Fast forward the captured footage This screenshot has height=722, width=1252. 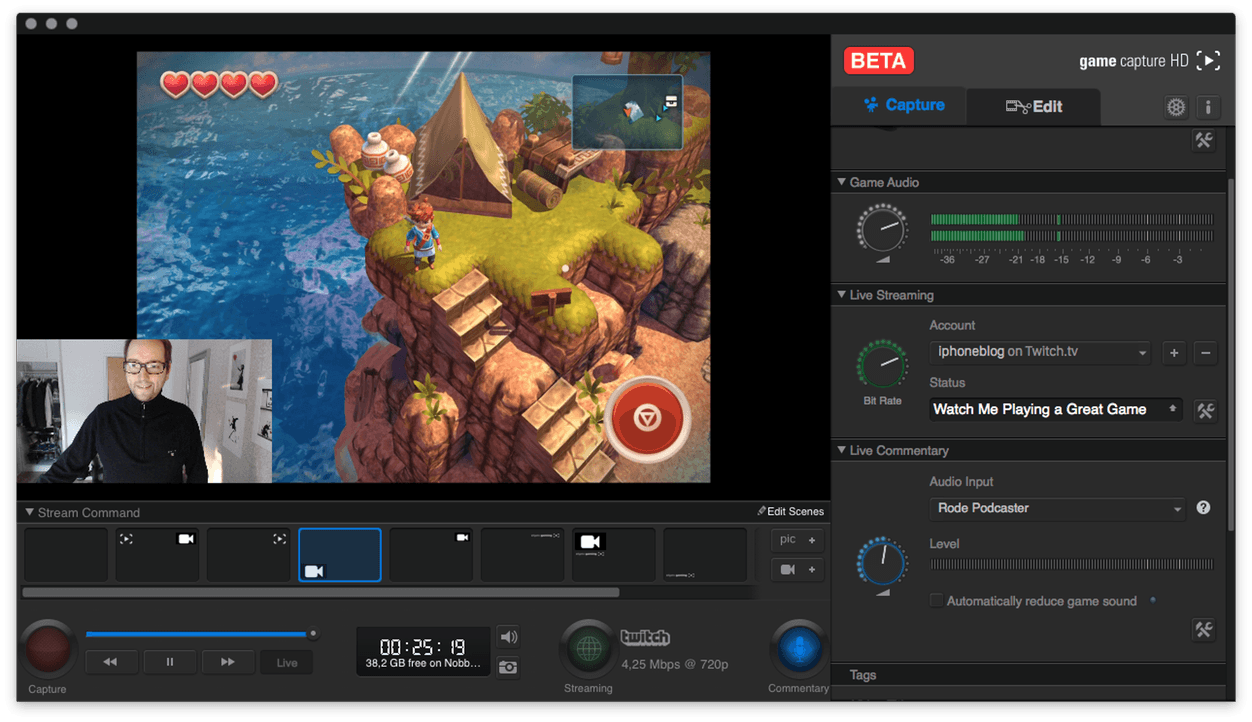pyautogui.click(x=228, y=662)
